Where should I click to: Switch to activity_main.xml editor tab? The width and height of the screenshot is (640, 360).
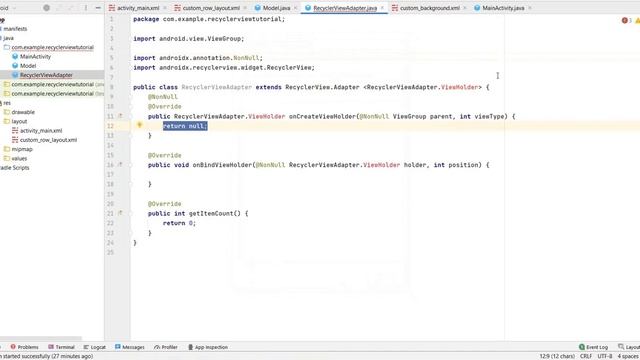[x=138, y=8]
